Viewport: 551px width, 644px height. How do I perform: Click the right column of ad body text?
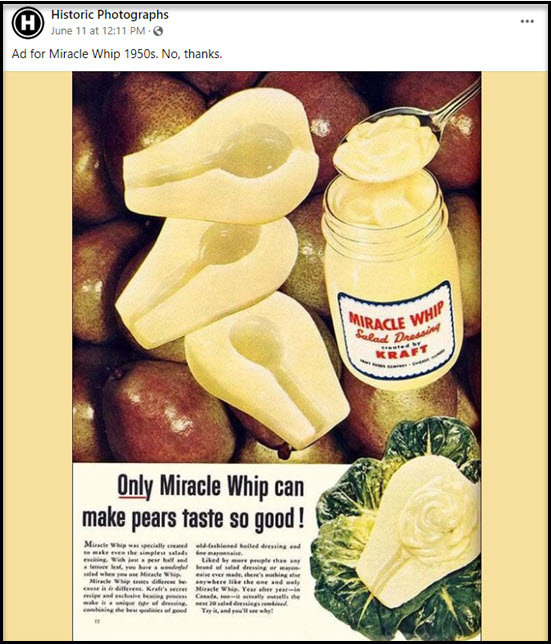(x=248, y=578)
